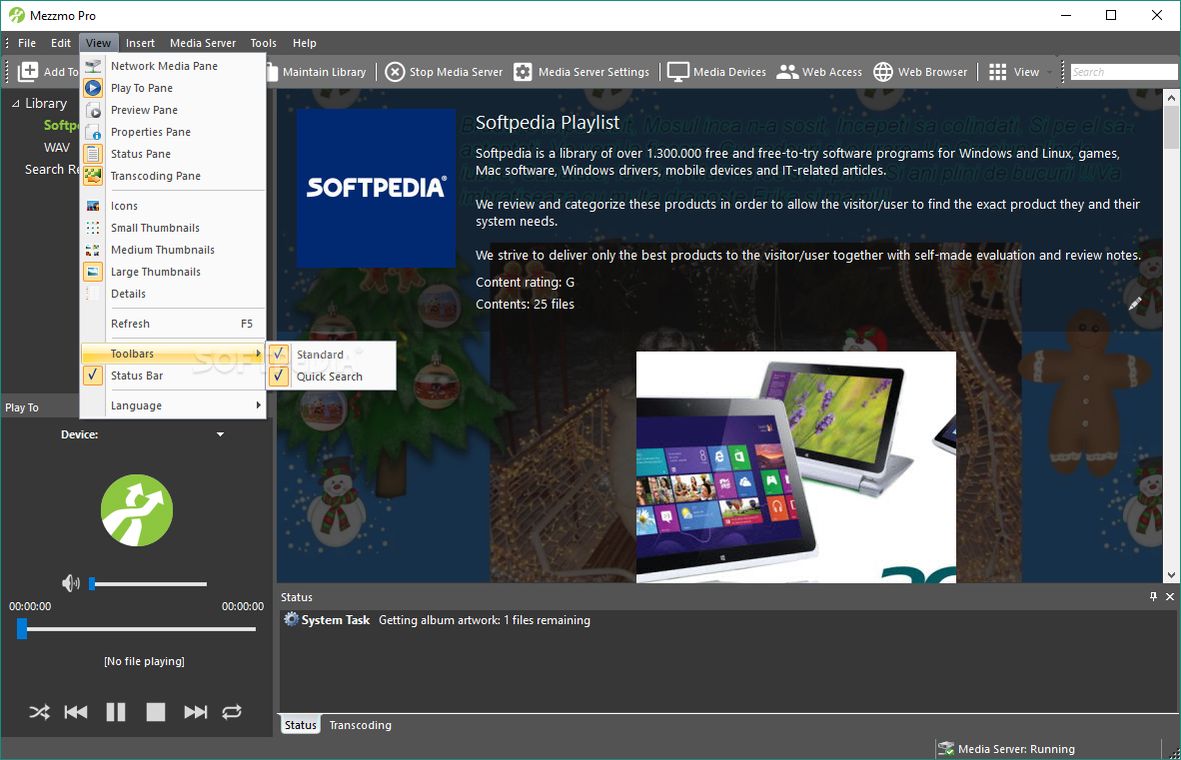
Task: Open the Device dropdown
Action: [220, 435]
